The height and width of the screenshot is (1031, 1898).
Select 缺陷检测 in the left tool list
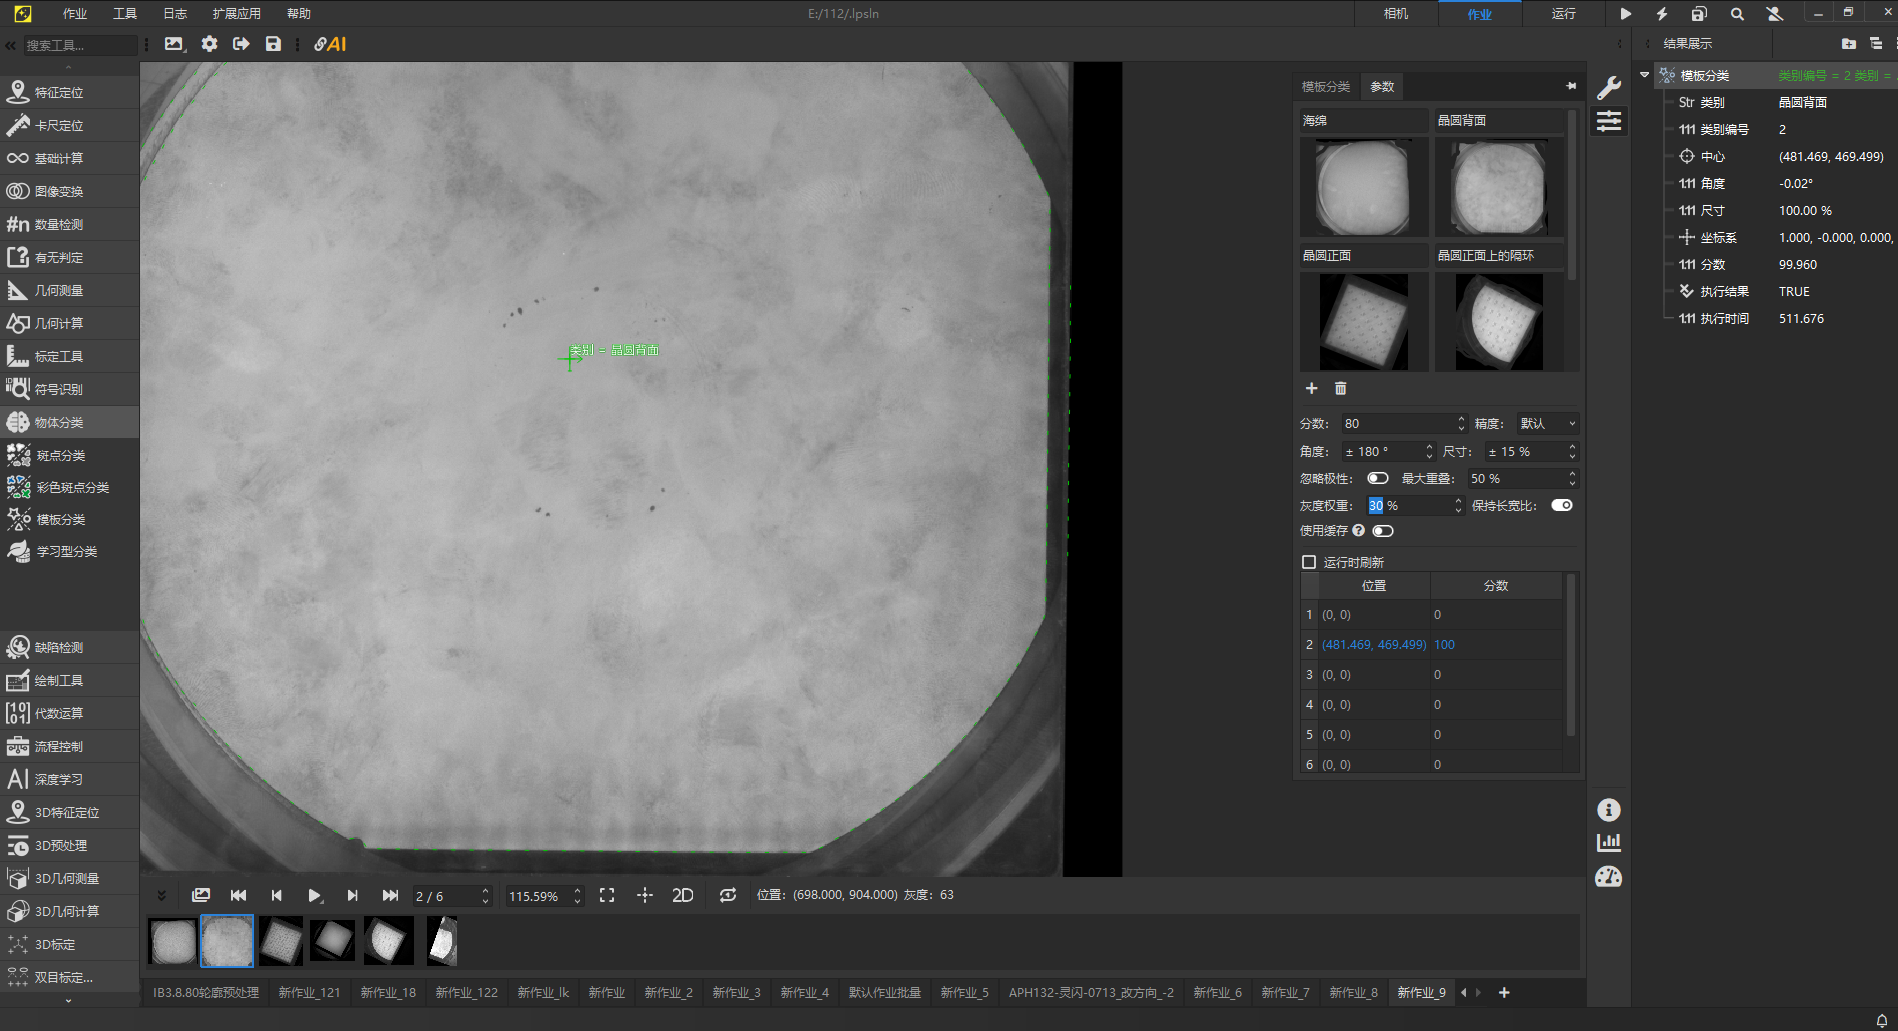69,648
